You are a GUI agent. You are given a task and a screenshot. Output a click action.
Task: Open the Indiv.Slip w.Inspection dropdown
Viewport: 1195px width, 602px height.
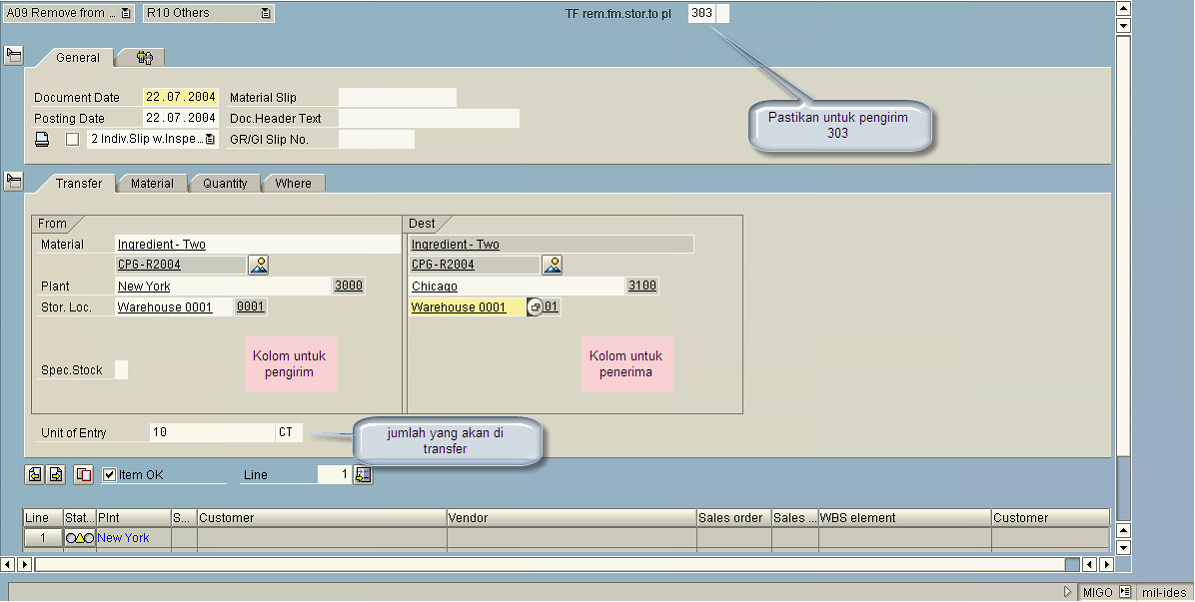pos(210,140)
